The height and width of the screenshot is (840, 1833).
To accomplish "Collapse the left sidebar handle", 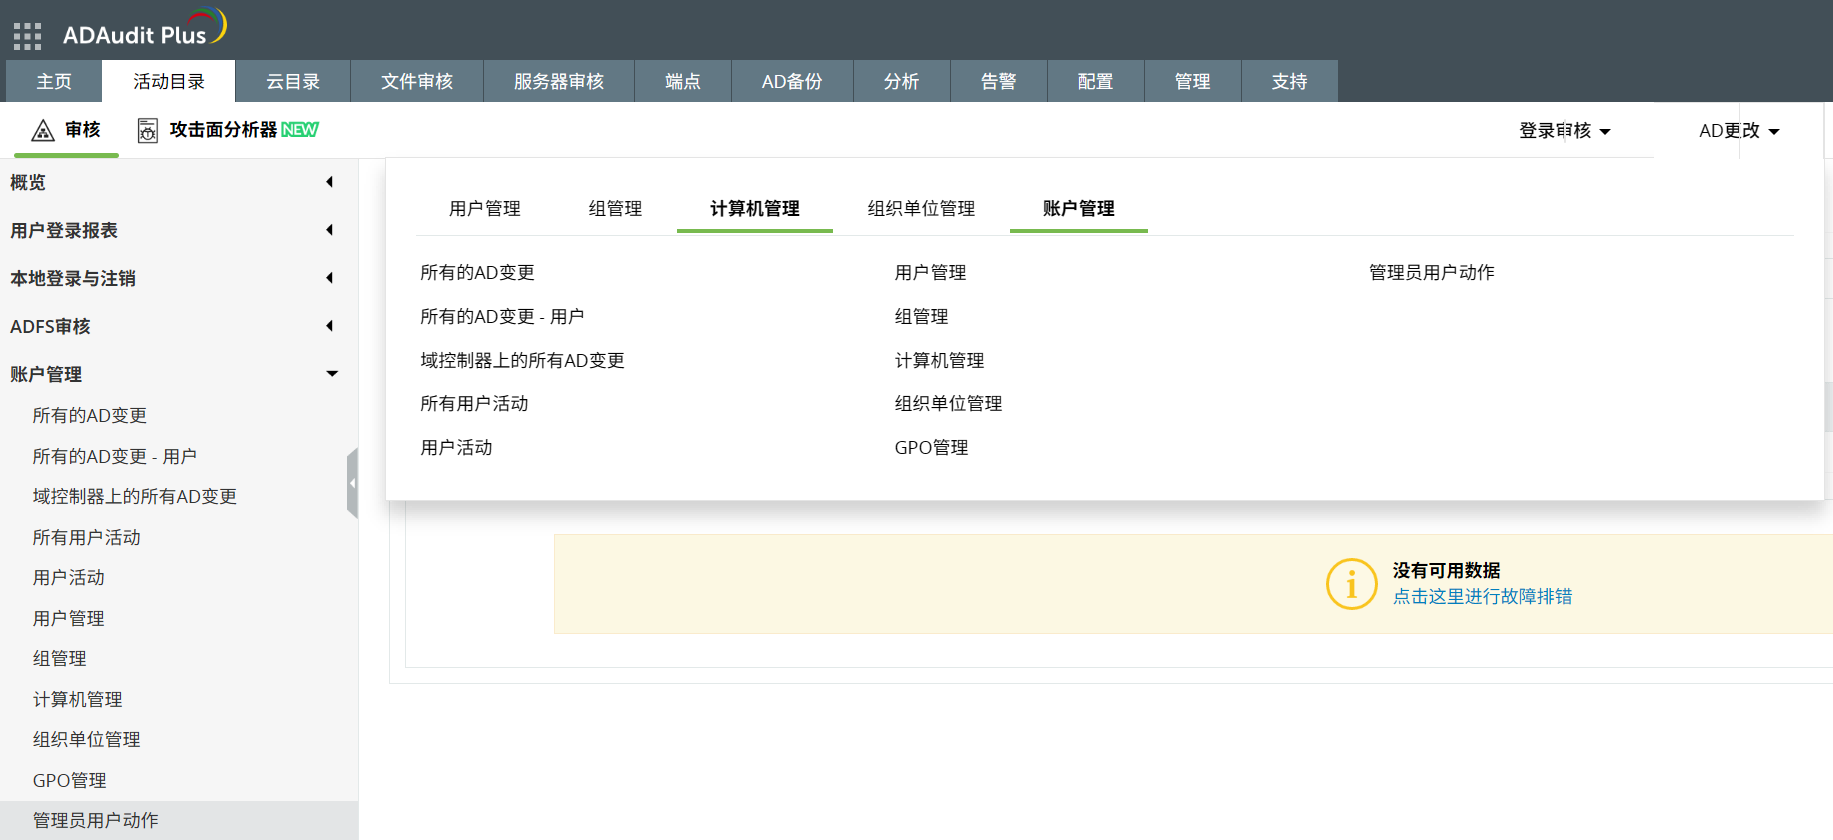I will [x=352, y=483].
